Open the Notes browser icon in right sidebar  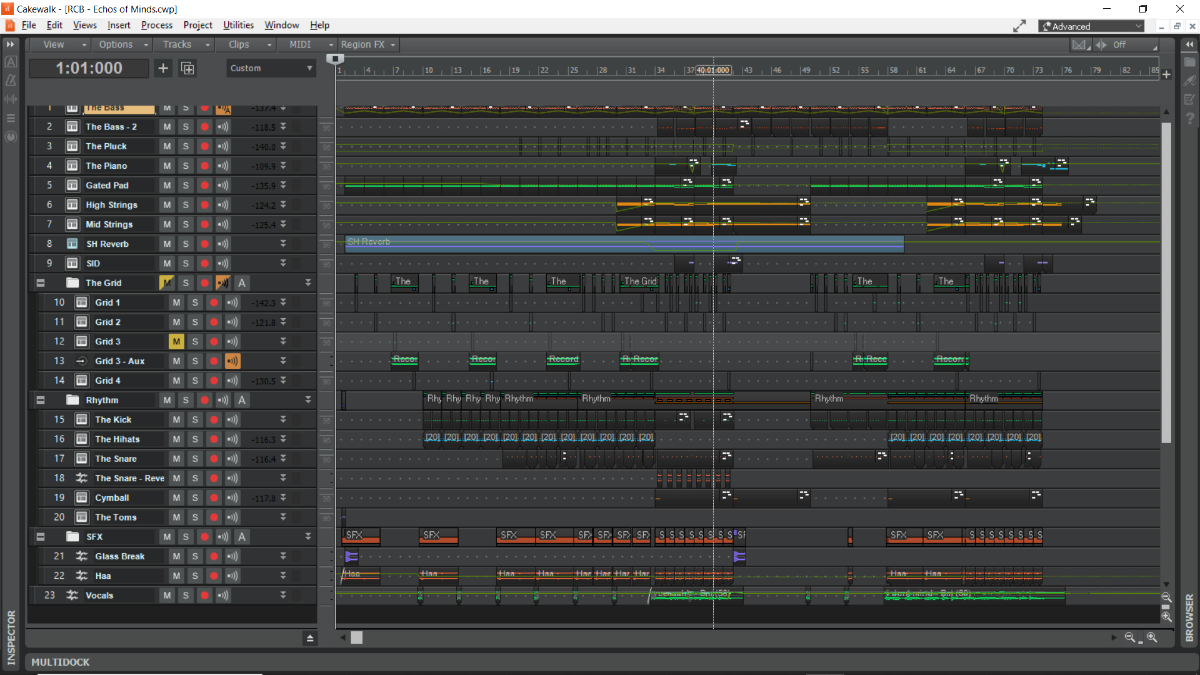coord(1190,100)
